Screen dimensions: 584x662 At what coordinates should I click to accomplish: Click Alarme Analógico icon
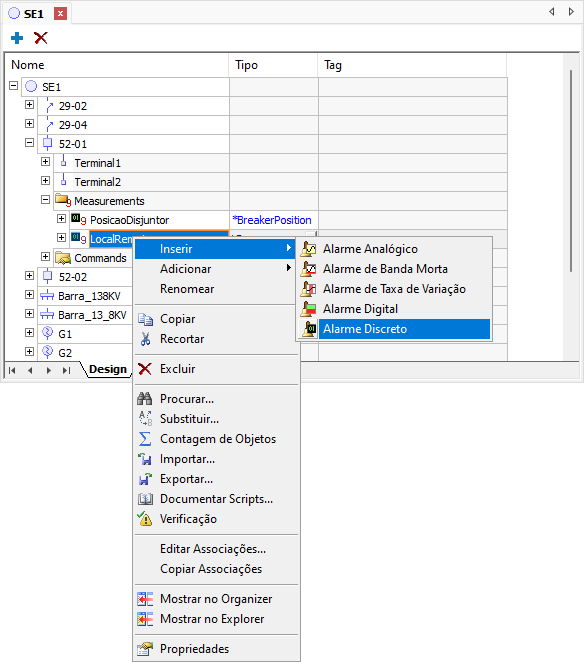309,249
